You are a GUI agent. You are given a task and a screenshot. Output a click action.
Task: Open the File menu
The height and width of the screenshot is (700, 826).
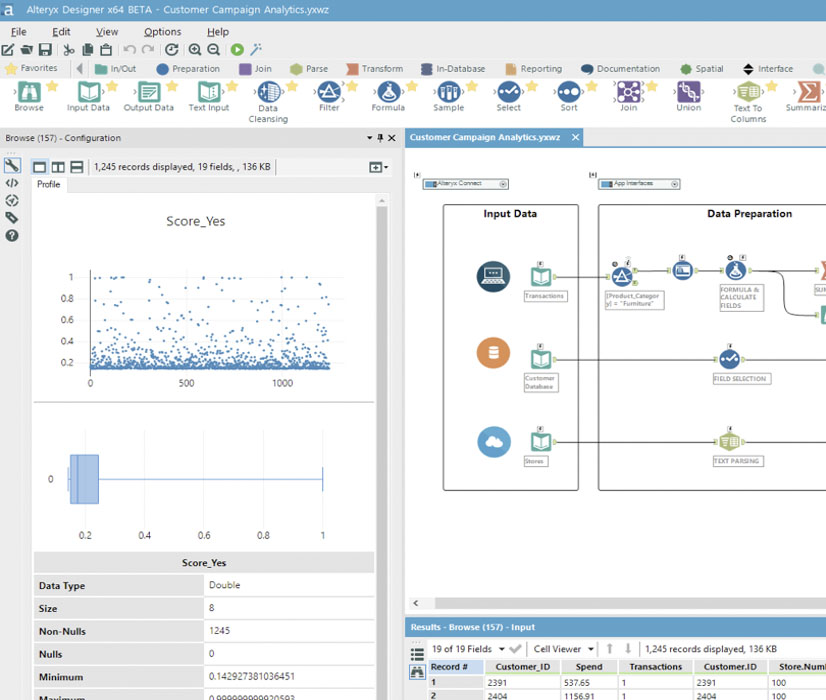click(18, 32)
